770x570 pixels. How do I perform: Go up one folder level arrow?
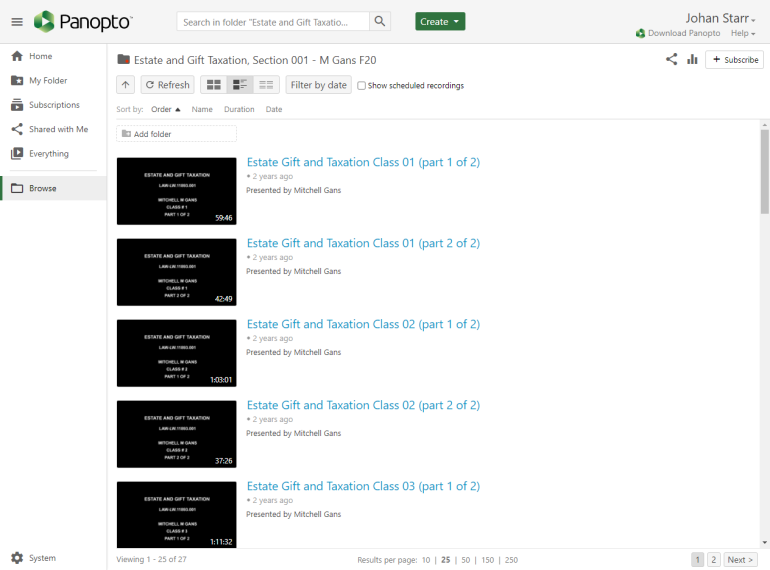125,85
